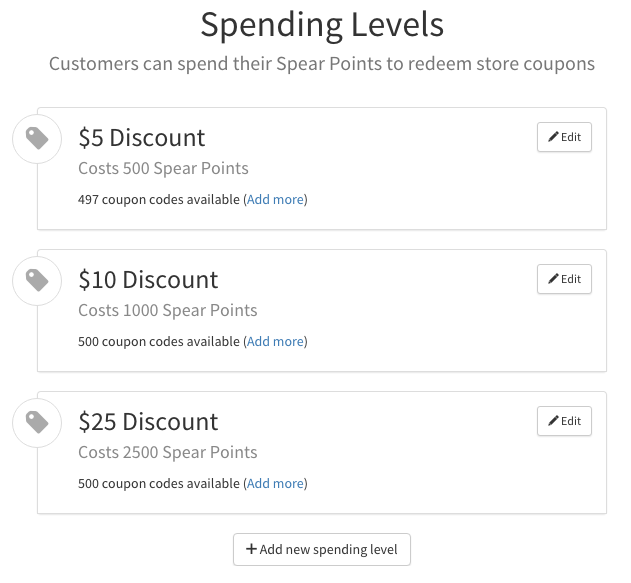Click the tag icon beside $10 Discount

point(37,281)
